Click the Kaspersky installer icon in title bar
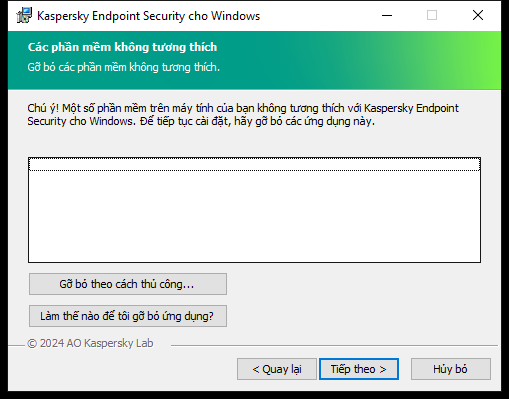 [x=24, y=16]
